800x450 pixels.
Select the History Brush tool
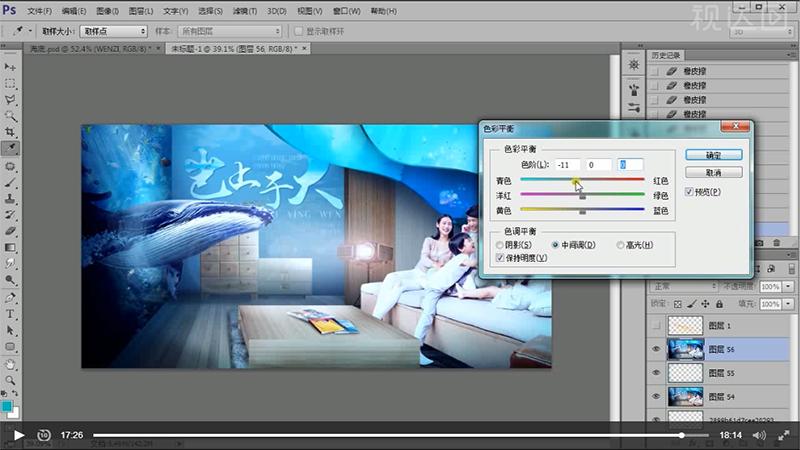point(10,215)
